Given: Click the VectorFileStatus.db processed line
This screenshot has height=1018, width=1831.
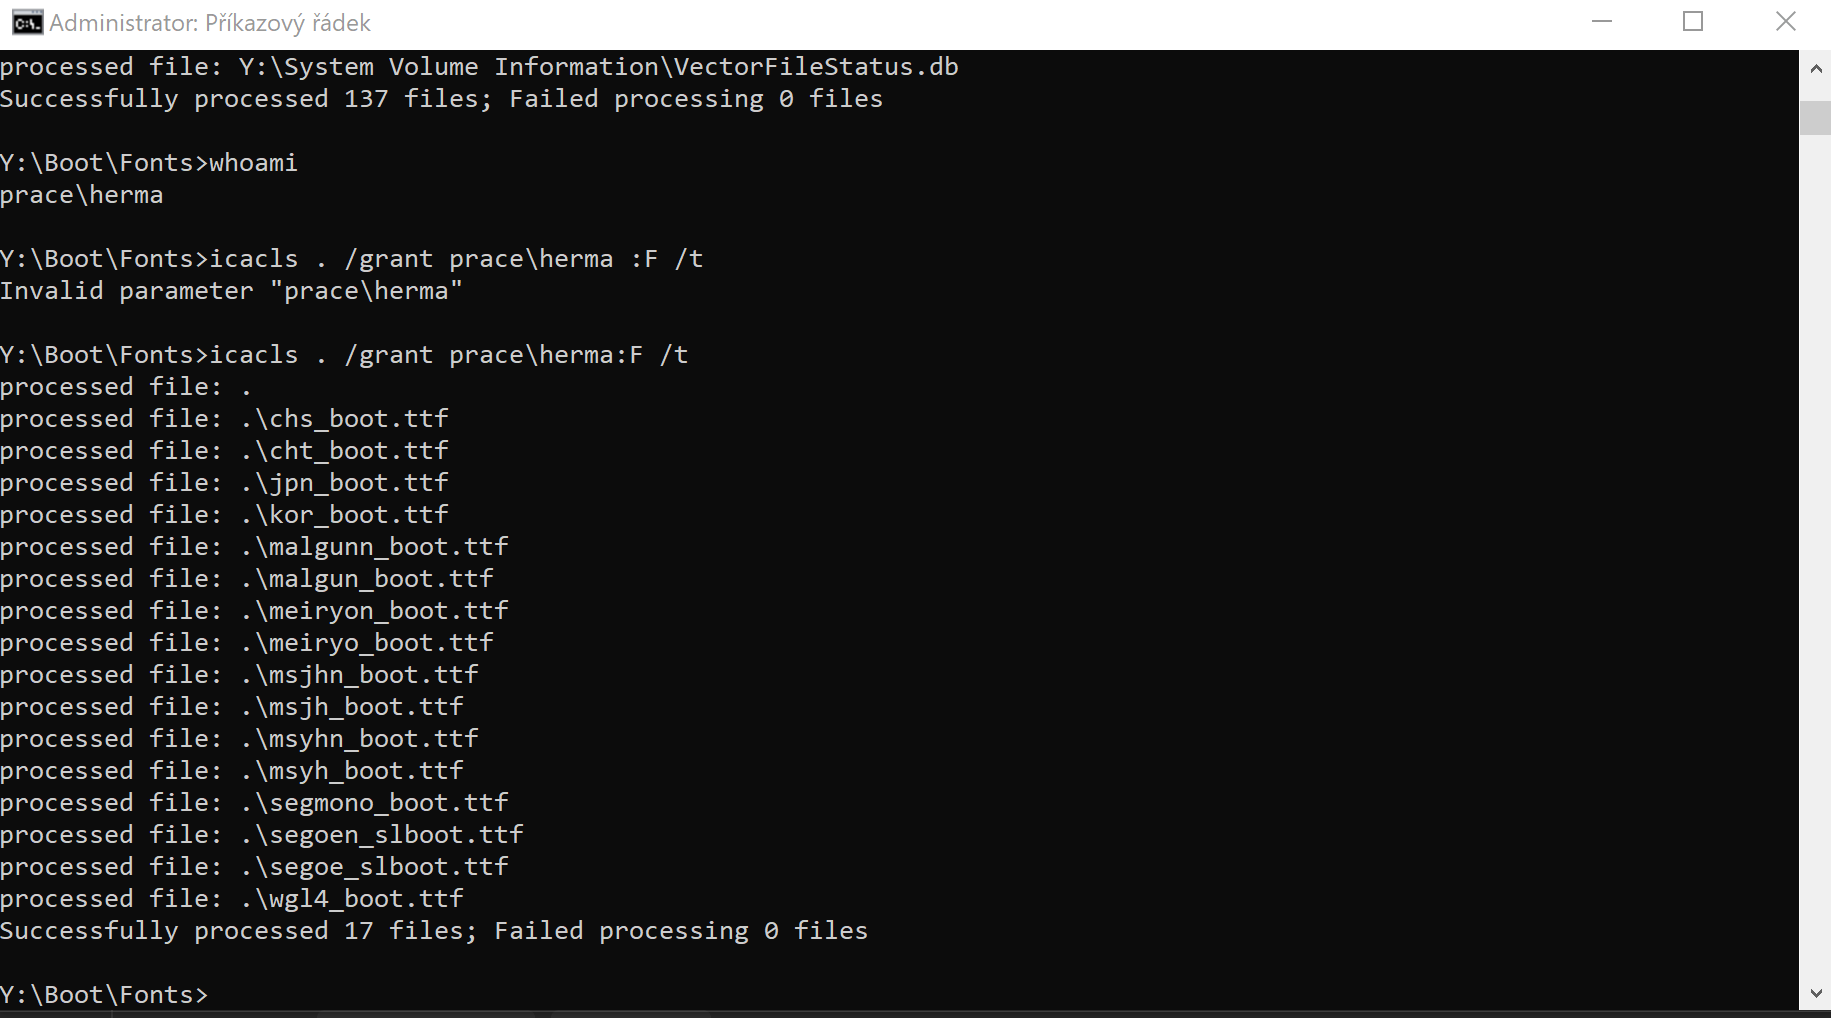Looking at the screenshot, I should pyautogui.click(x=479, y=67).
